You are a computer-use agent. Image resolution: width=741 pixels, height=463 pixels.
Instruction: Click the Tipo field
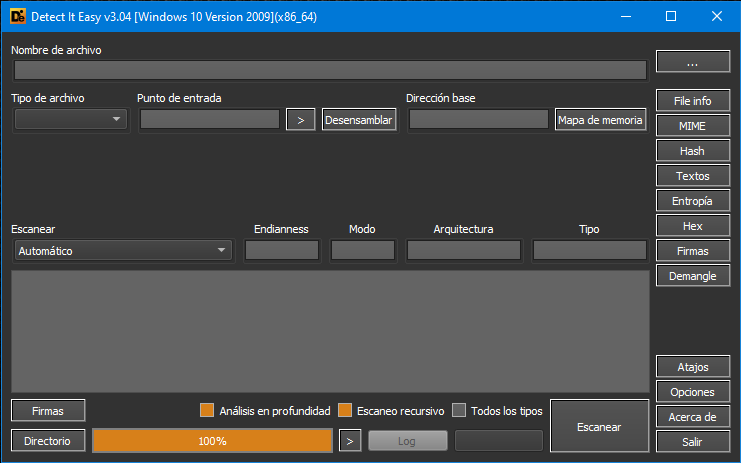pyautogui.click(x=590, y=250)
